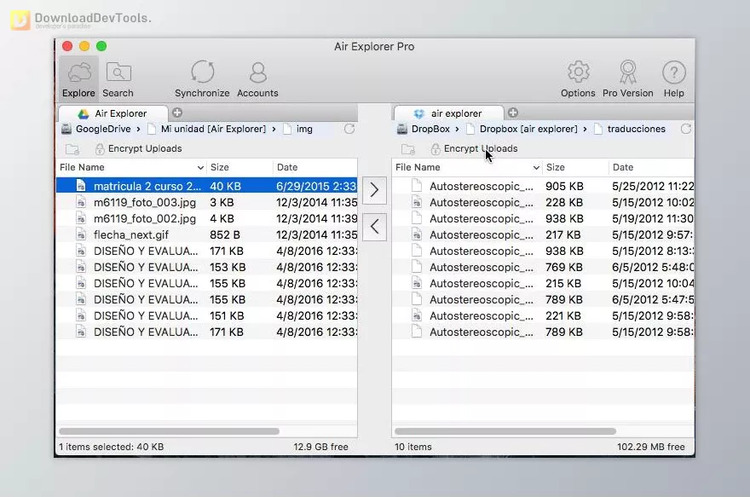750x497 pixels.
Task: Select the 228 KB Autostereoscopic file
Action: [543, 202]
